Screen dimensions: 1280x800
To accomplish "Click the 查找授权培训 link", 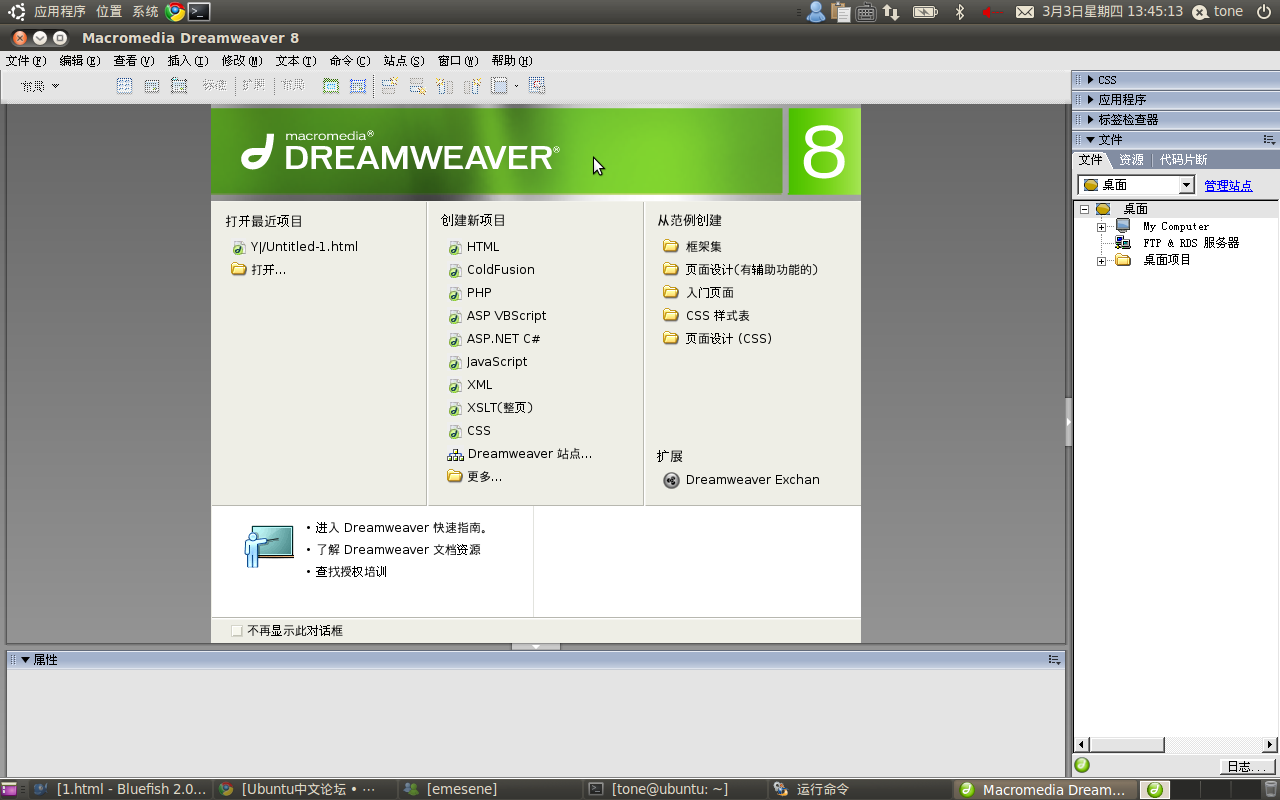I will pos(351,572).
